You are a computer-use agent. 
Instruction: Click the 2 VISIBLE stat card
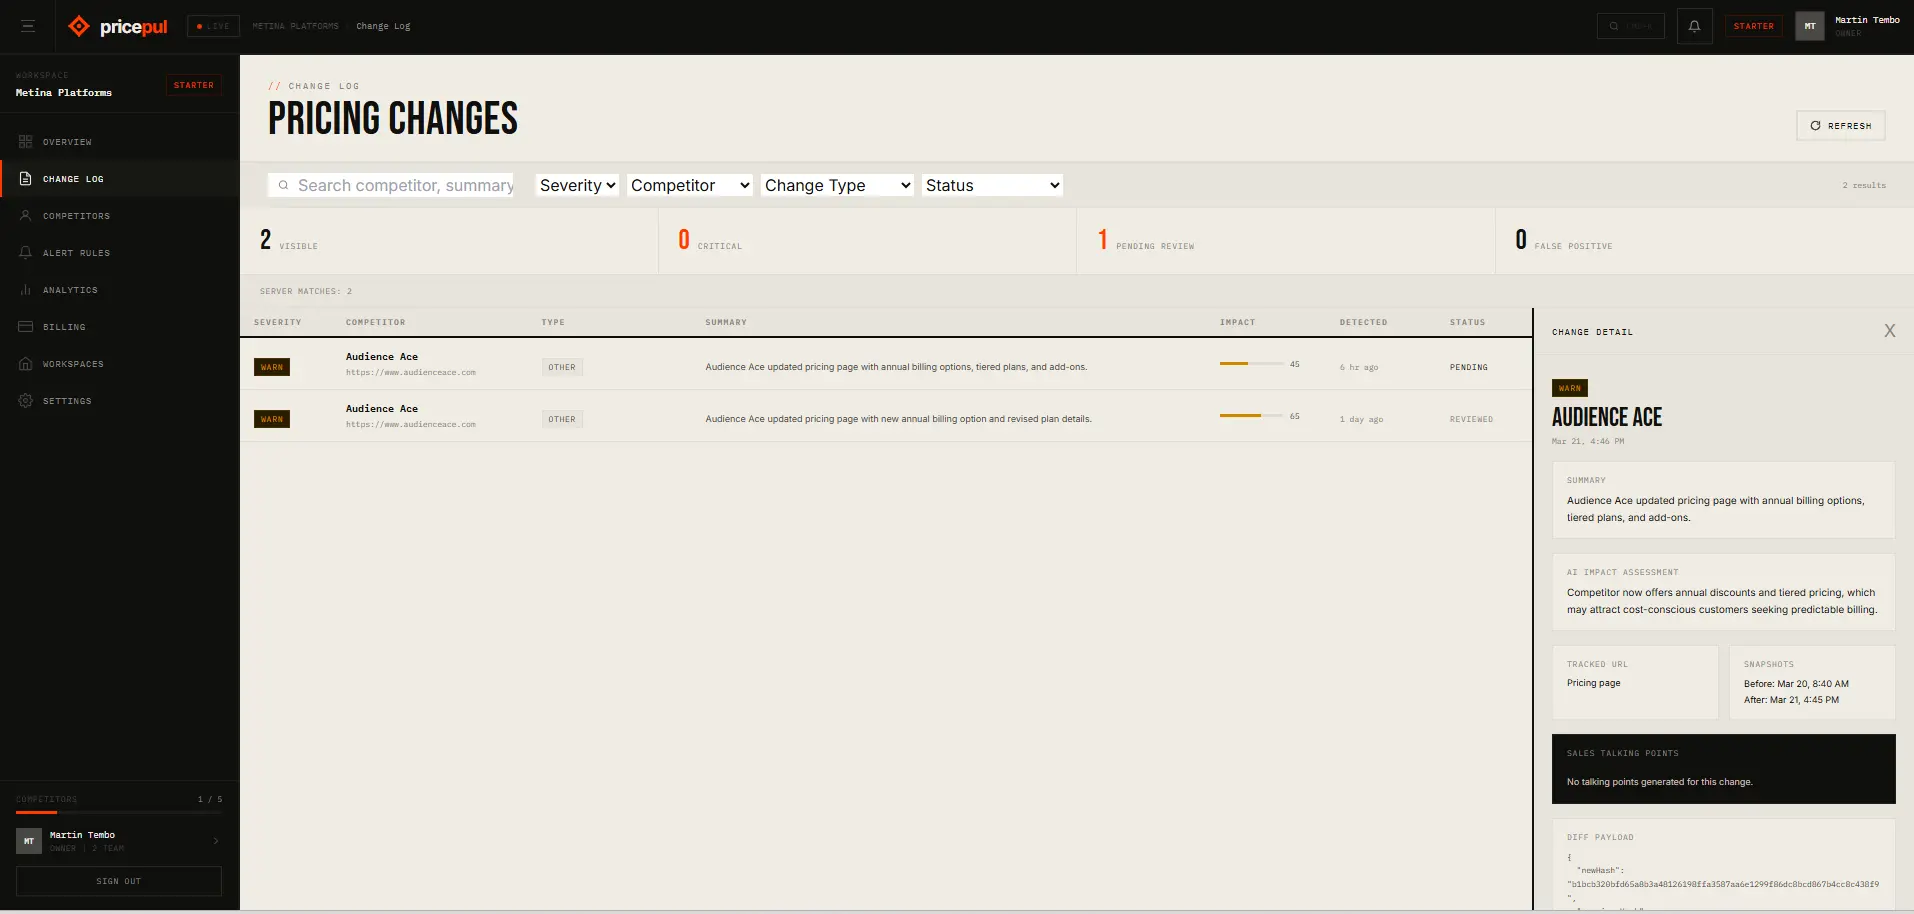click(x=449, y=241)
